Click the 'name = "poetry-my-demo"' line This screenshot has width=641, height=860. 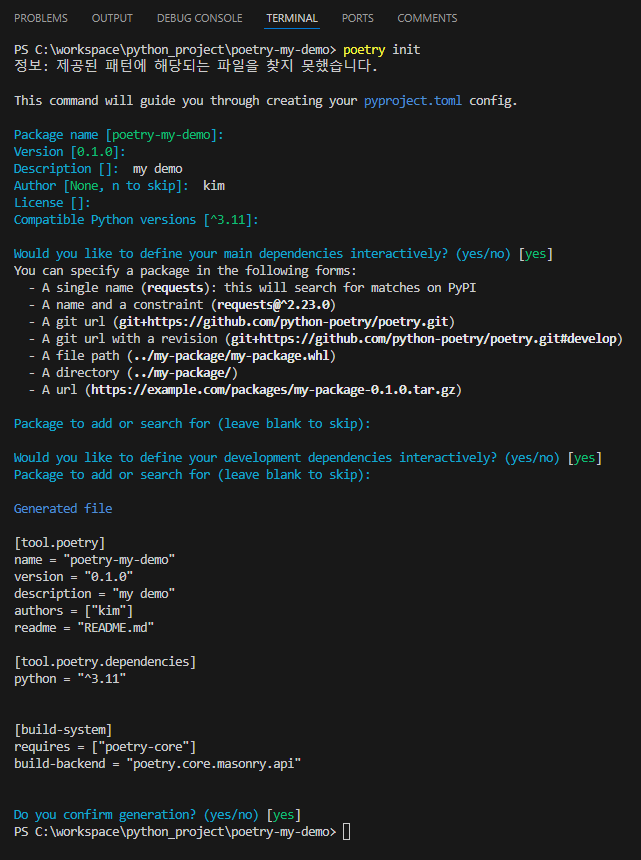point(94,560)
